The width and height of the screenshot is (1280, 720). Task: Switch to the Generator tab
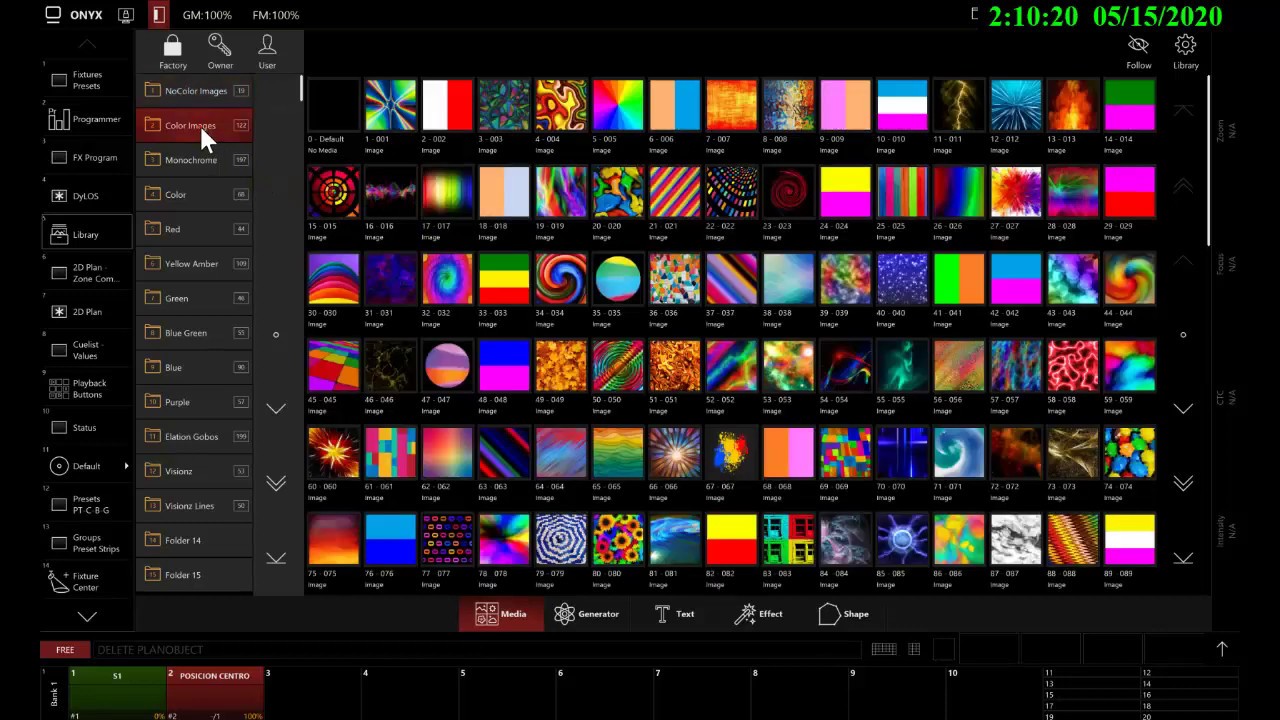click(x=587, y=614)
